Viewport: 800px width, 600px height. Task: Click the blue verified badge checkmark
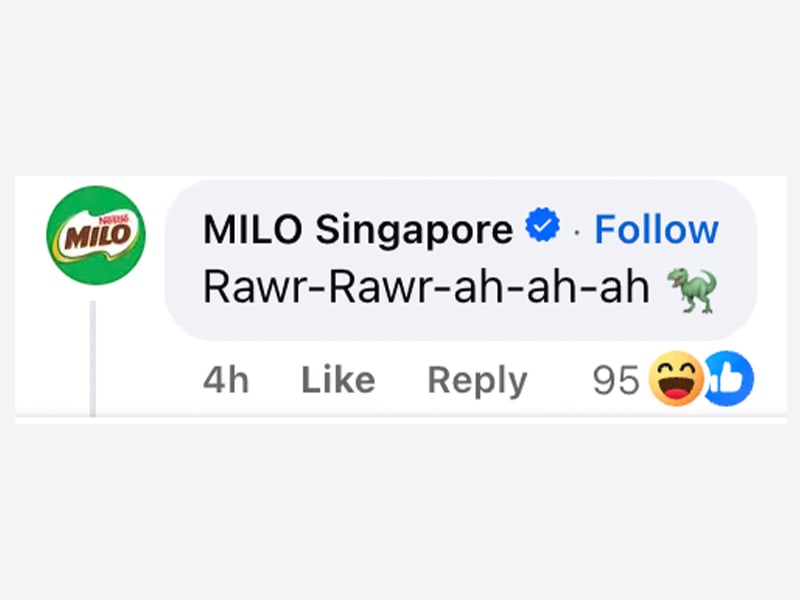543,229
